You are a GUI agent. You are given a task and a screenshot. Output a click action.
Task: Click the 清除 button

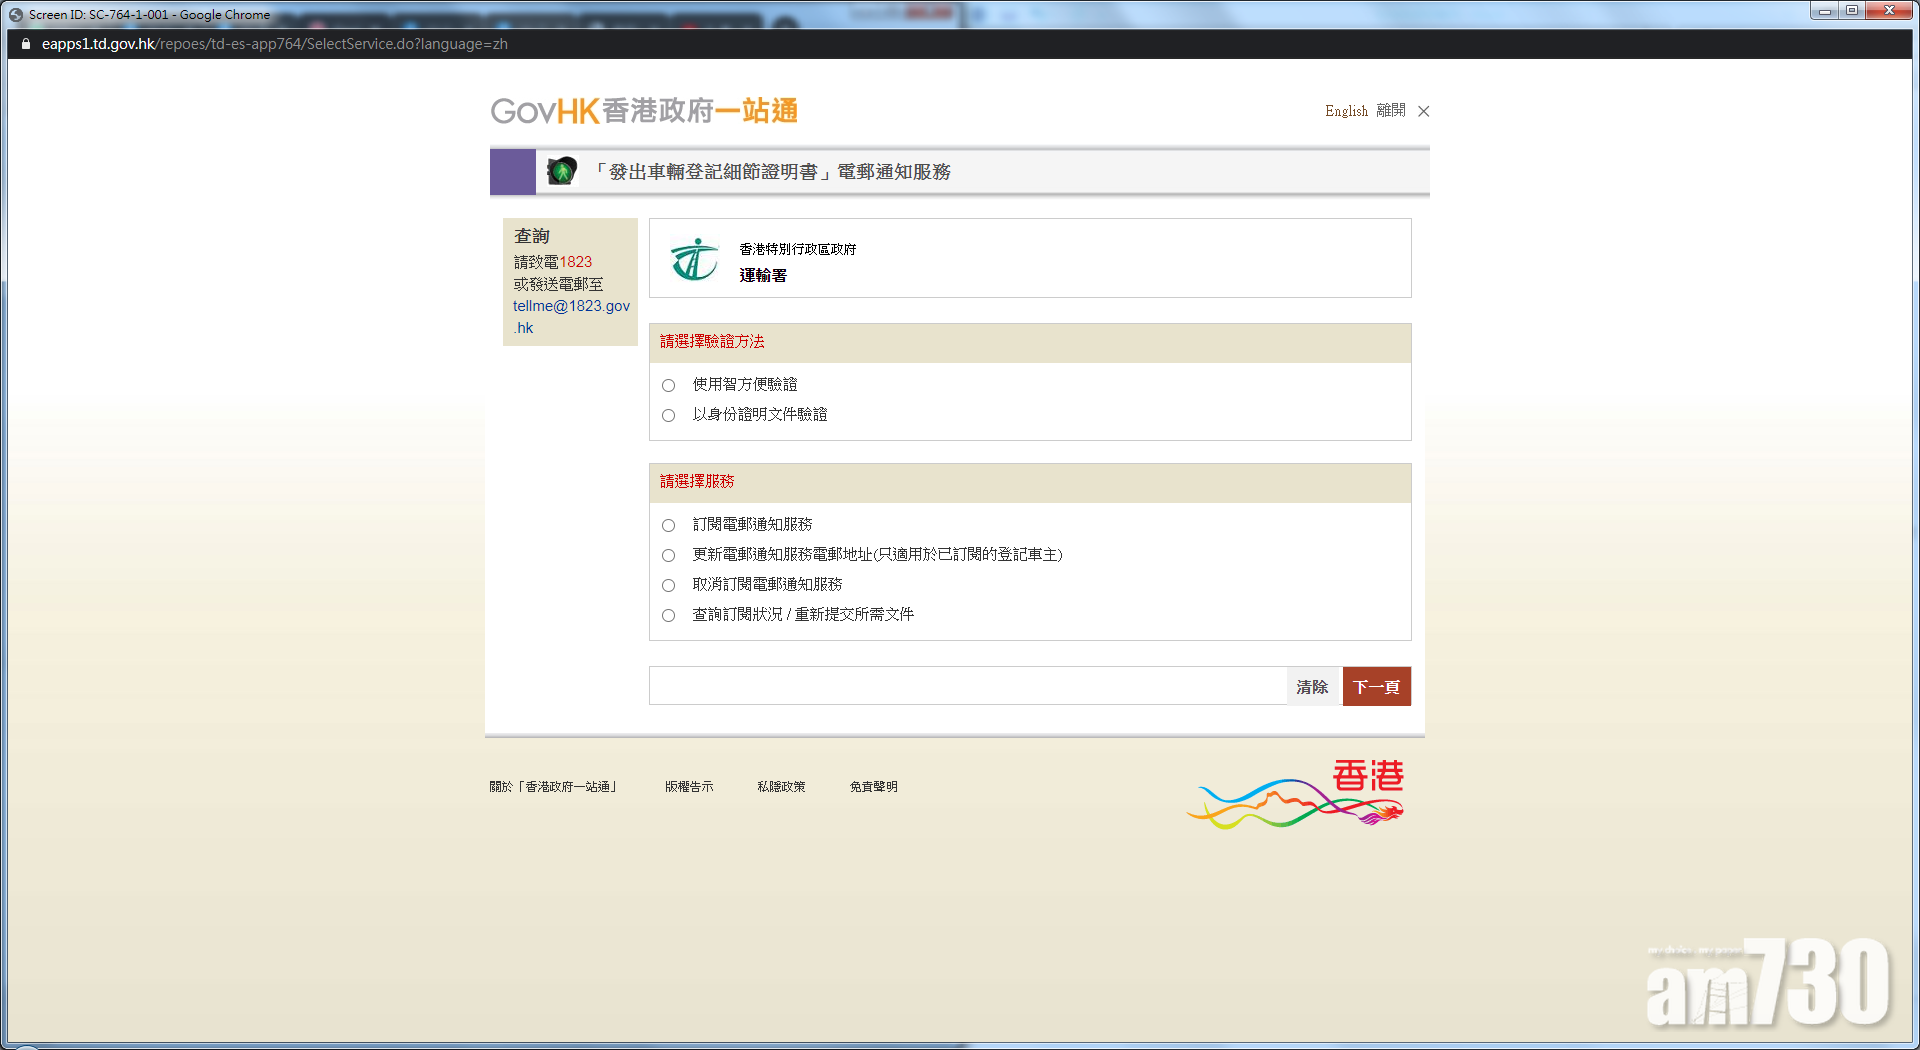click(x=1313, y=686)
